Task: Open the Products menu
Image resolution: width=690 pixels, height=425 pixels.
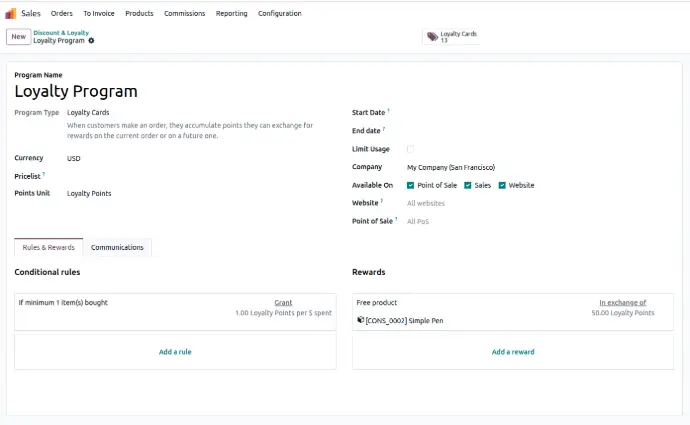Action: point(139,14)
